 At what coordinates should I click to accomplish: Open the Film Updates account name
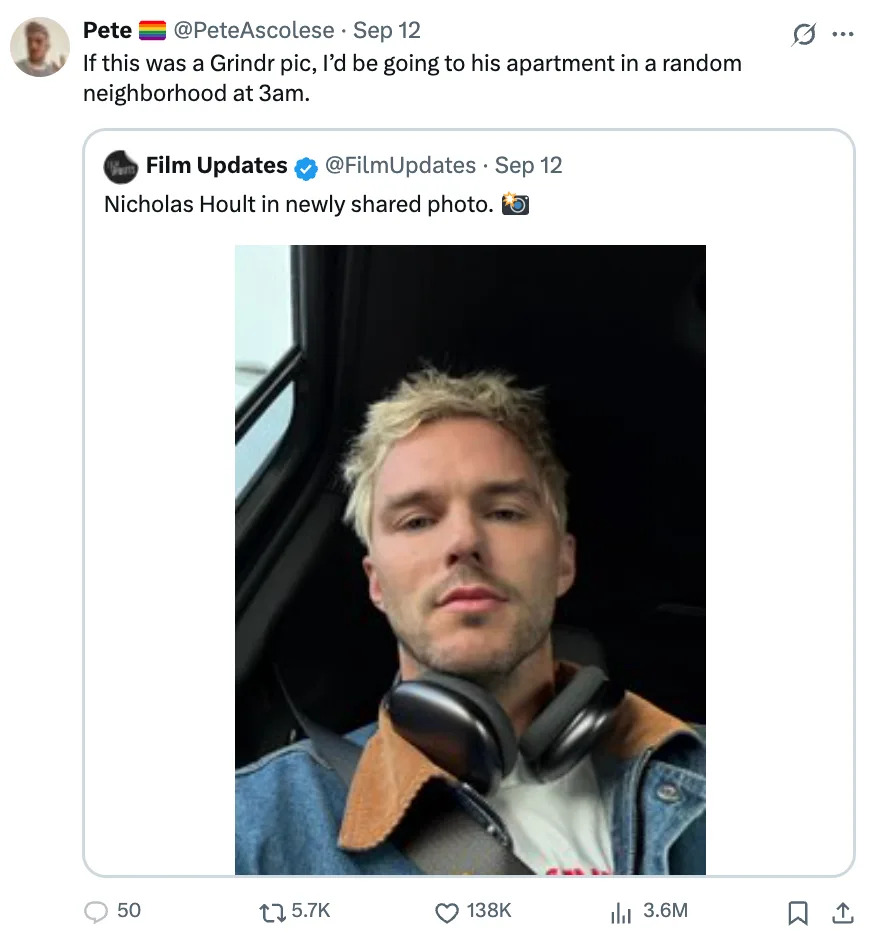point(216,165)
